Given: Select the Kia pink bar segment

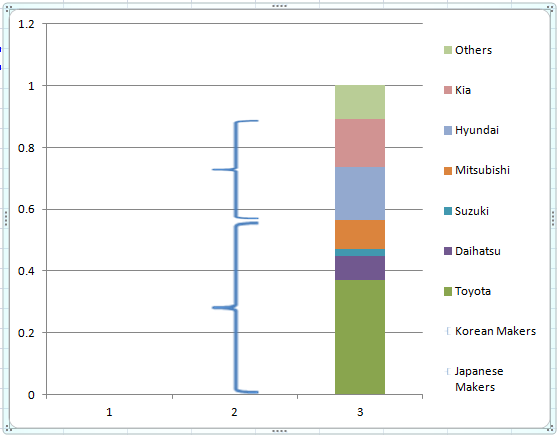Looking at the screenshot, I should [x=360, y=143].
